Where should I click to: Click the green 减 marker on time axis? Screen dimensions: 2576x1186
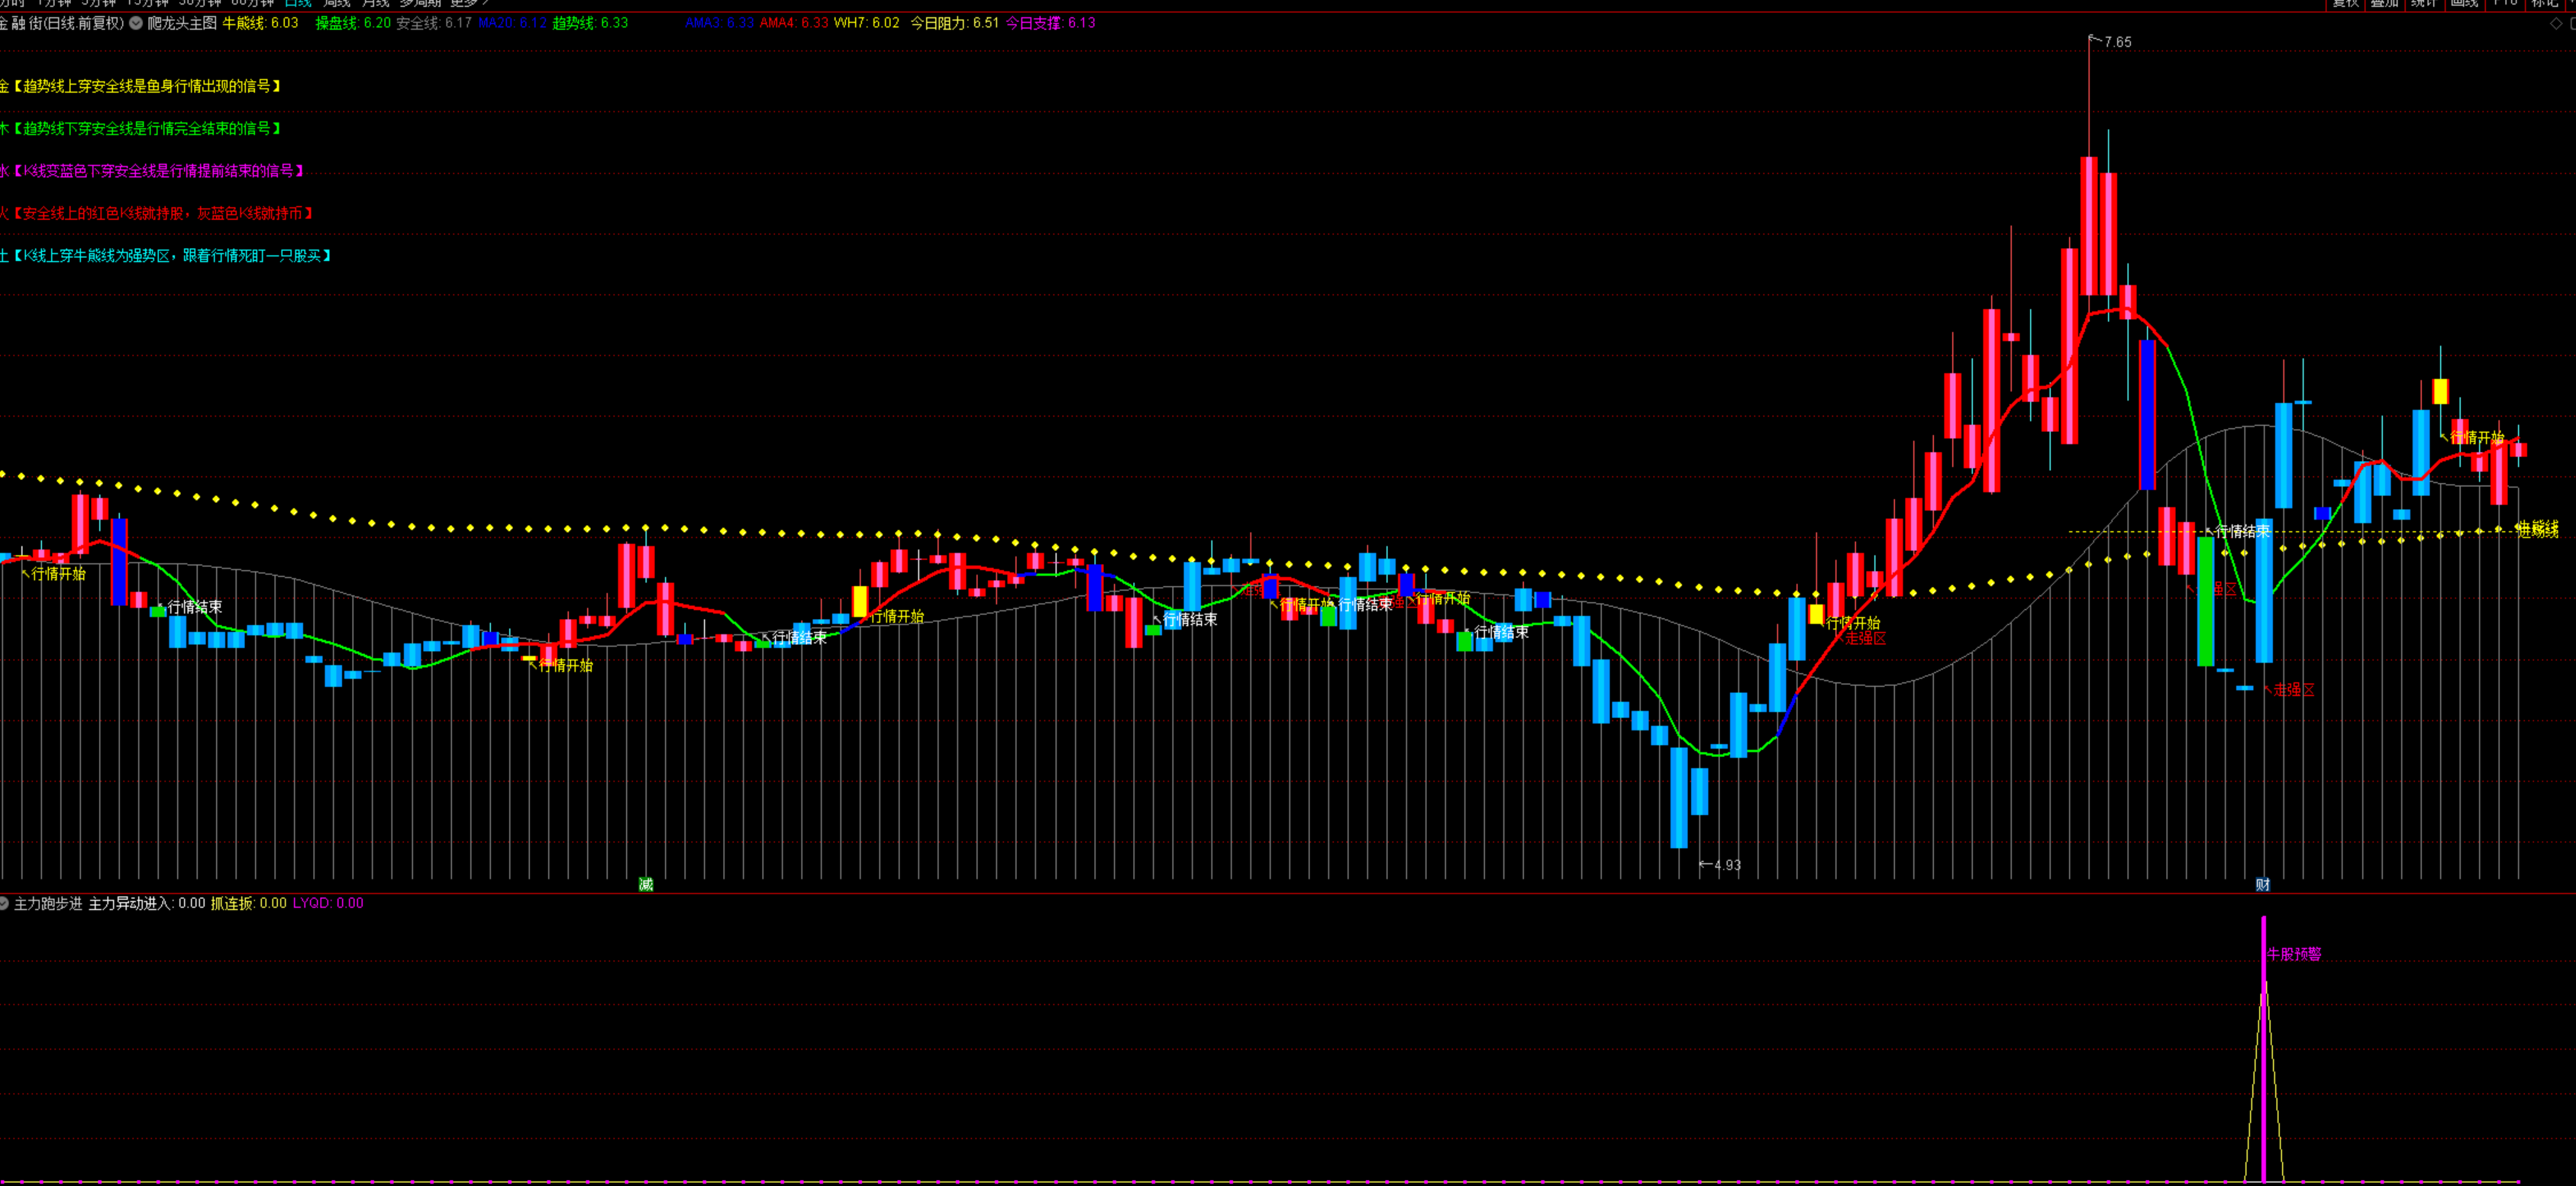[x=646, y=884]
